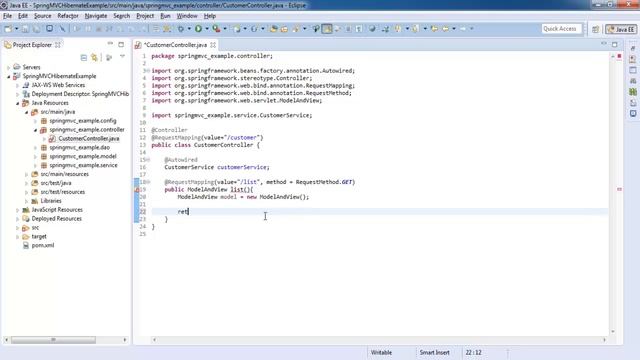The image size is (640, 360).
Task: Click the Back navigation arrow icon
Action: [x=445, y=29]
